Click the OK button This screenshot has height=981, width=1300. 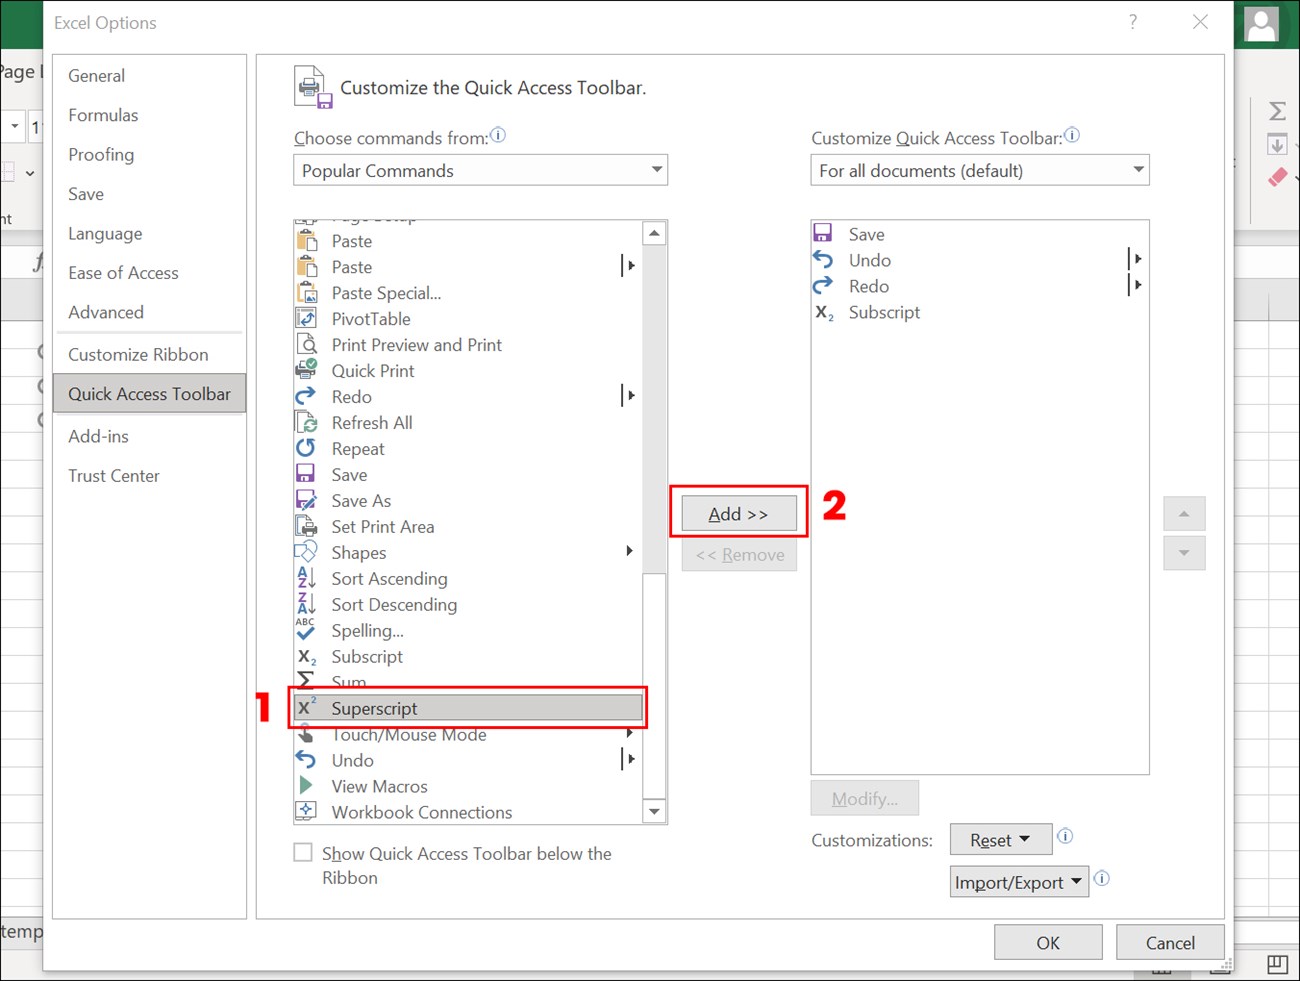point(1048,942)
